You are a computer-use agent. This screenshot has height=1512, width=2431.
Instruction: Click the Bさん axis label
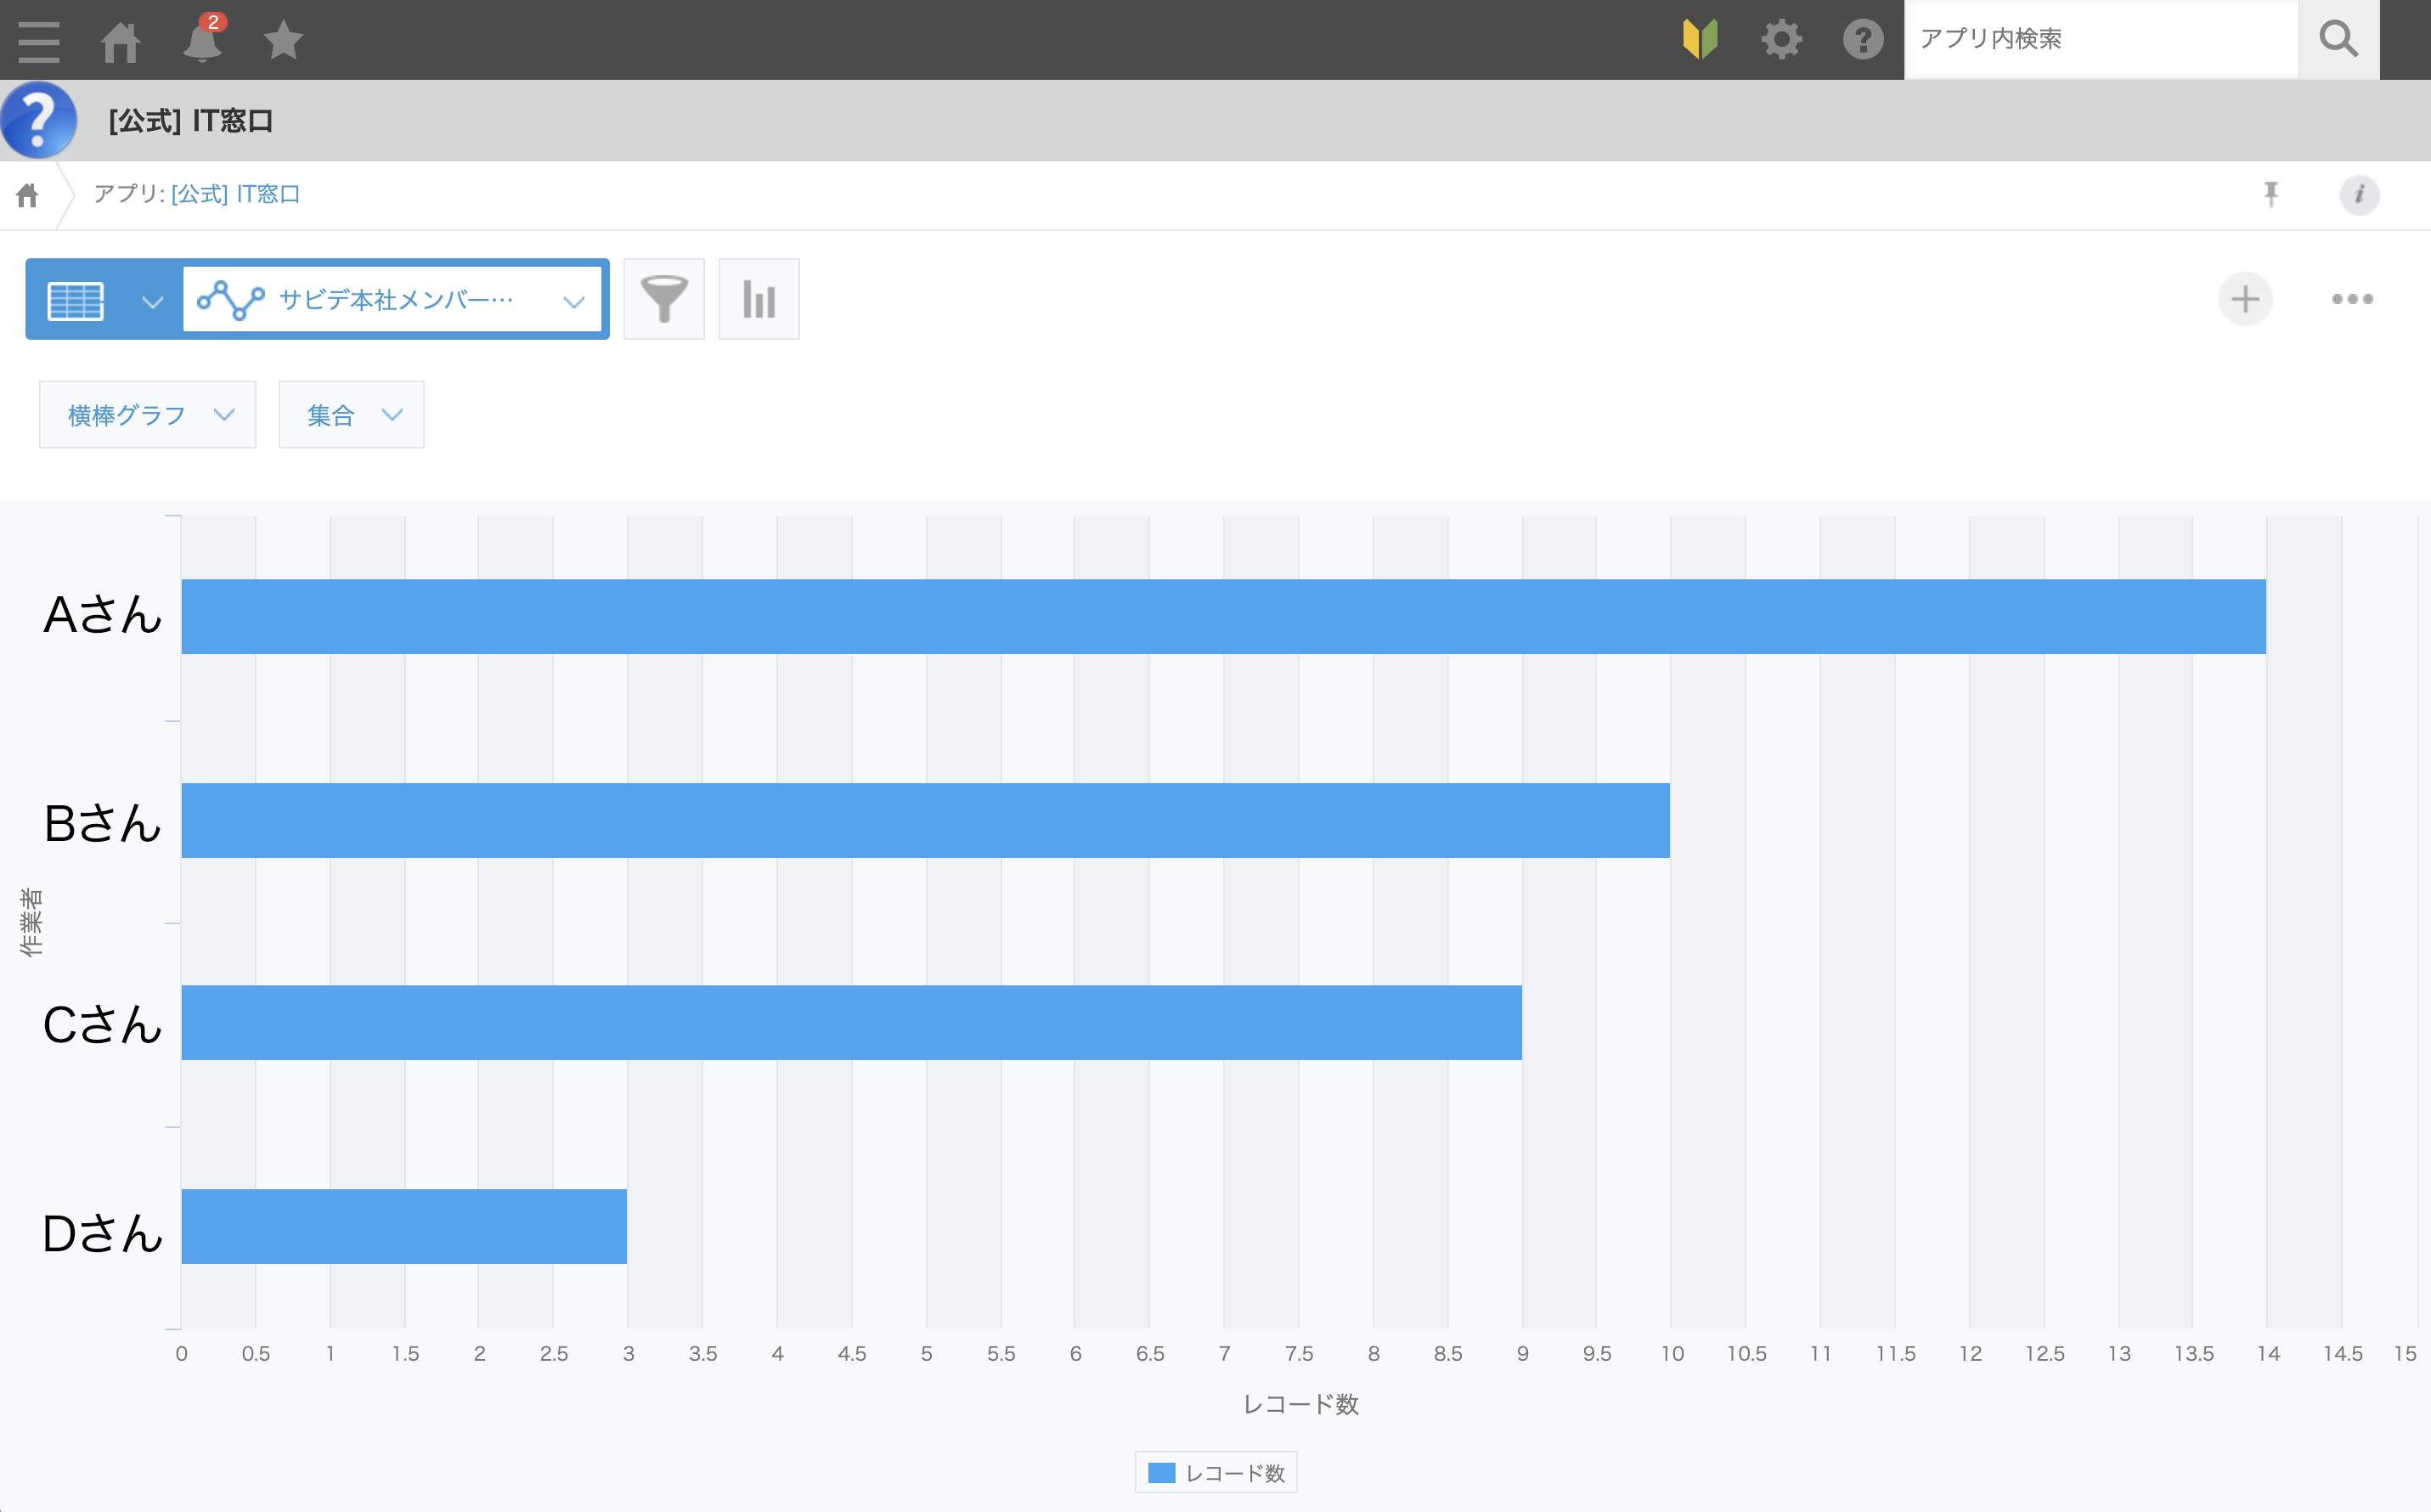102,823
